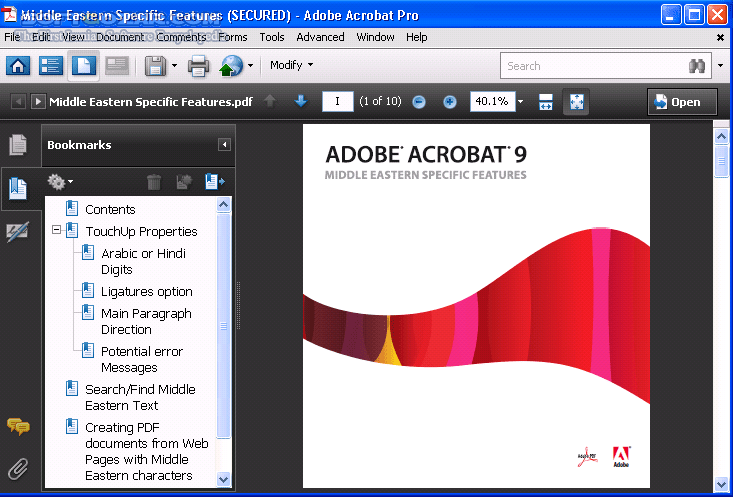
Task: Open the search options dropdown arrow
Action: pos(720,65)
